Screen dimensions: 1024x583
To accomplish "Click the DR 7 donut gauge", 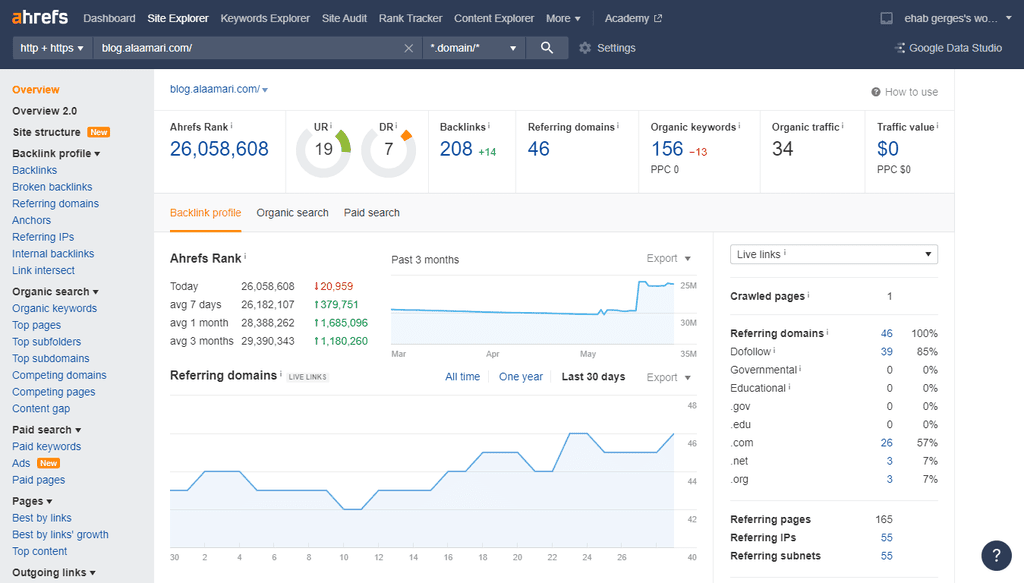I will (x=389, y=150).
